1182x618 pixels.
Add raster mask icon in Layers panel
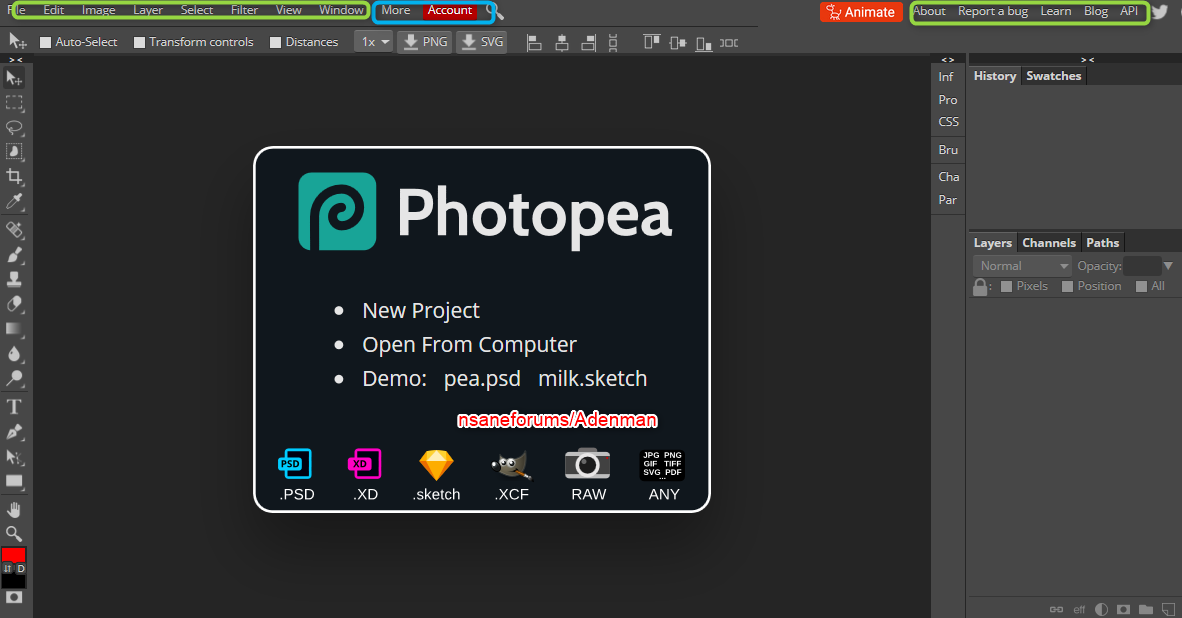point(1123,609)
